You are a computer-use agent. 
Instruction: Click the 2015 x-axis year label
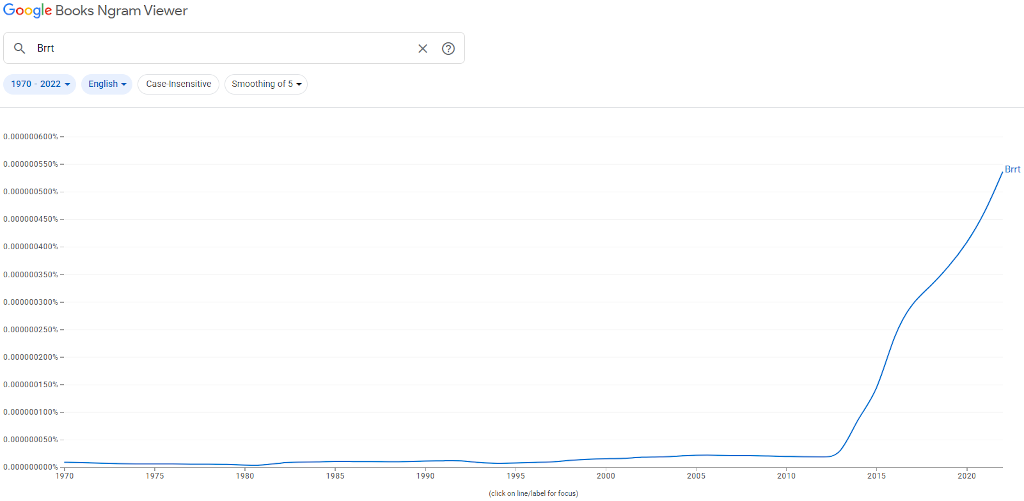(876, 475)
